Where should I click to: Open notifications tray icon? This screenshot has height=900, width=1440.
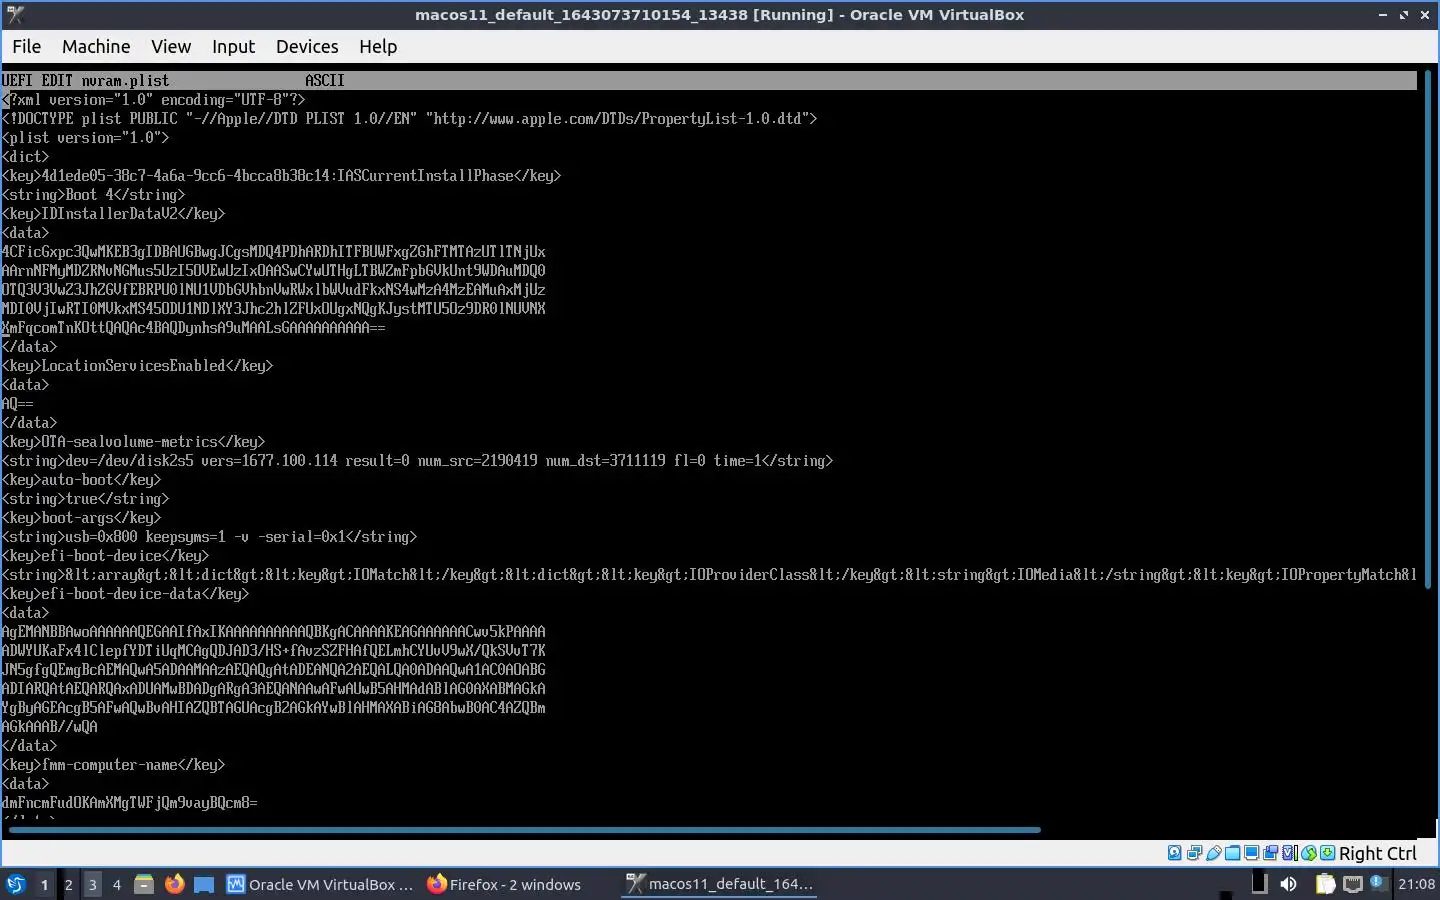pyautogui.click(x=1378, y=882)
